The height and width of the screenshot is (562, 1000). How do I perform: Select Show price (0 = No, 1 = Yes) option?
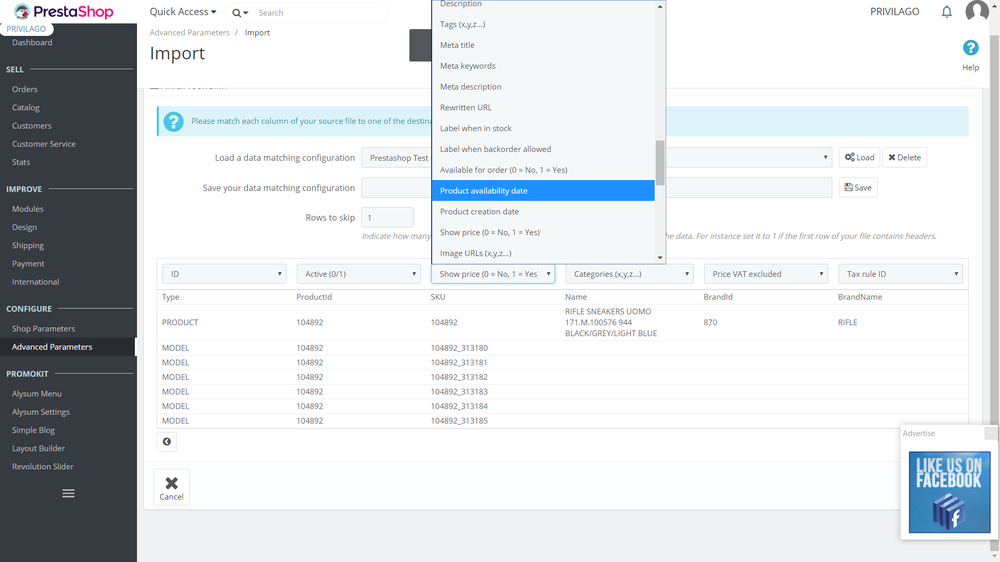(543, 232)
